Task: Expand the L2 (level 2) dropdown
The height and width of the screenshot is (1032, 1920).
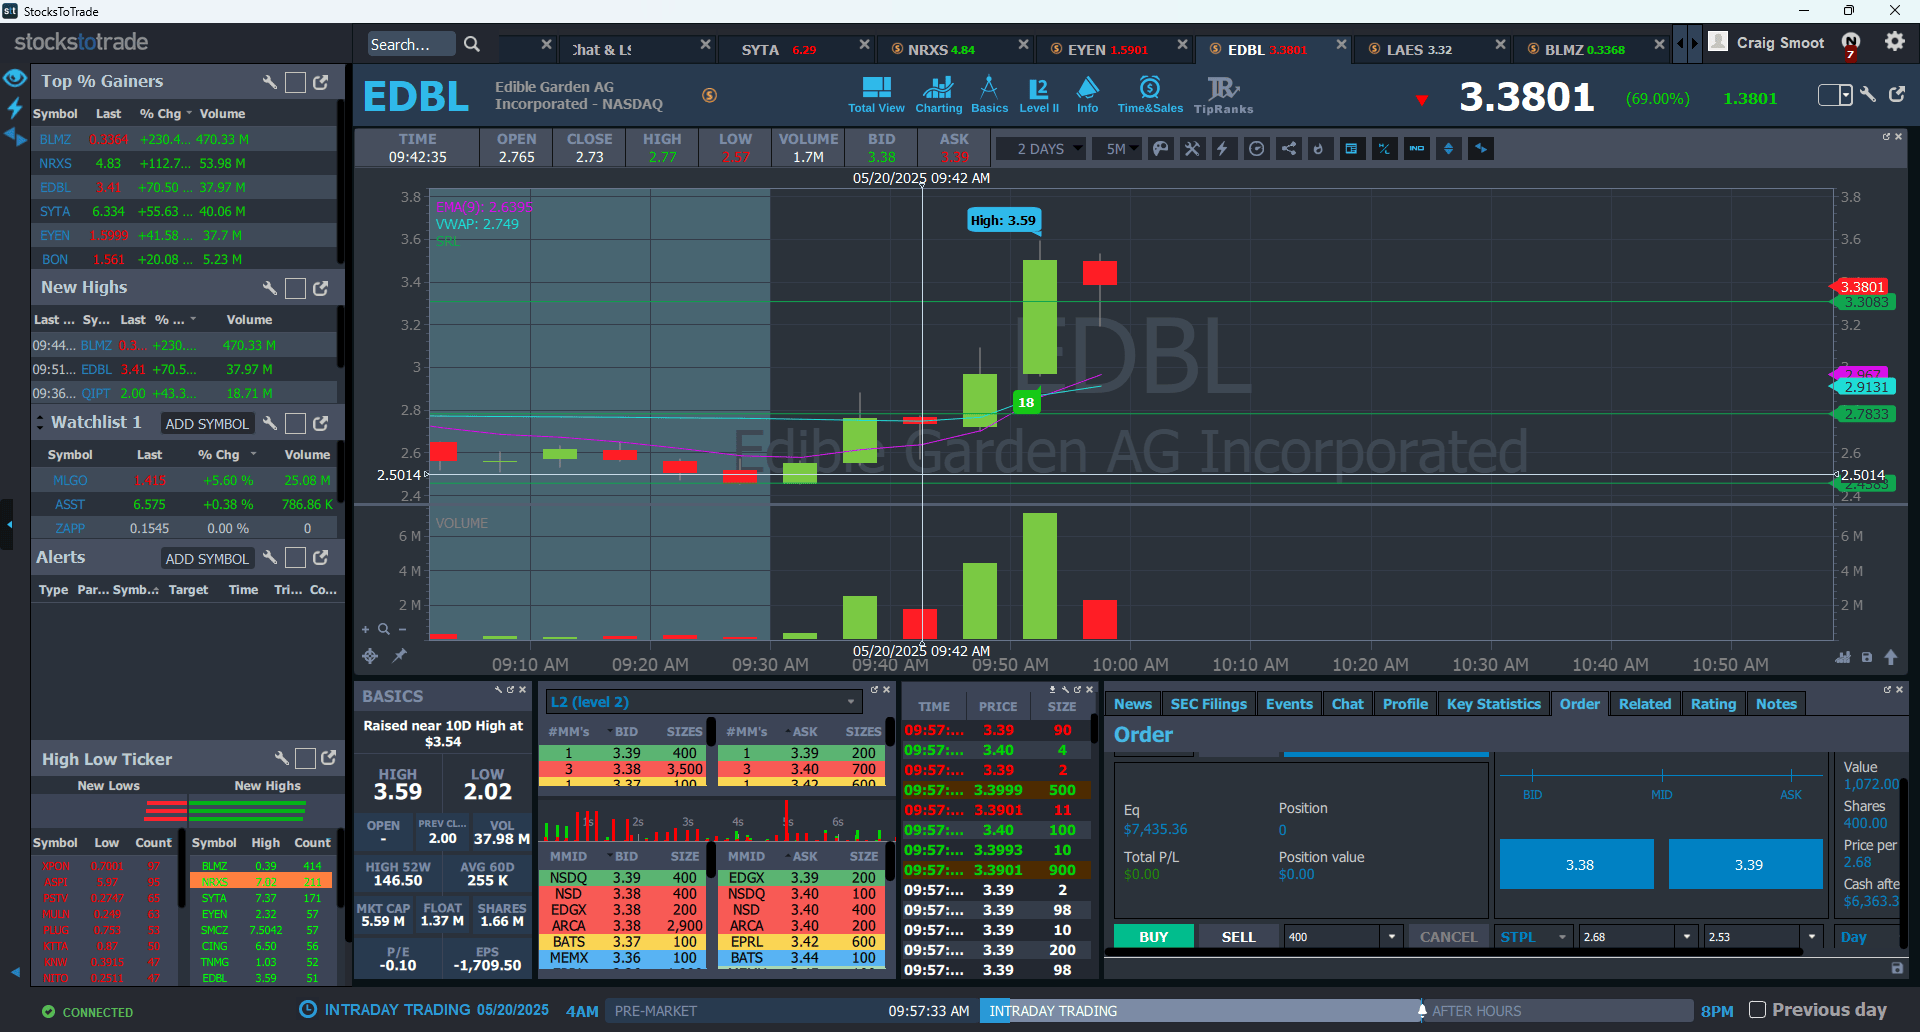Action: [x=704, y=702]
